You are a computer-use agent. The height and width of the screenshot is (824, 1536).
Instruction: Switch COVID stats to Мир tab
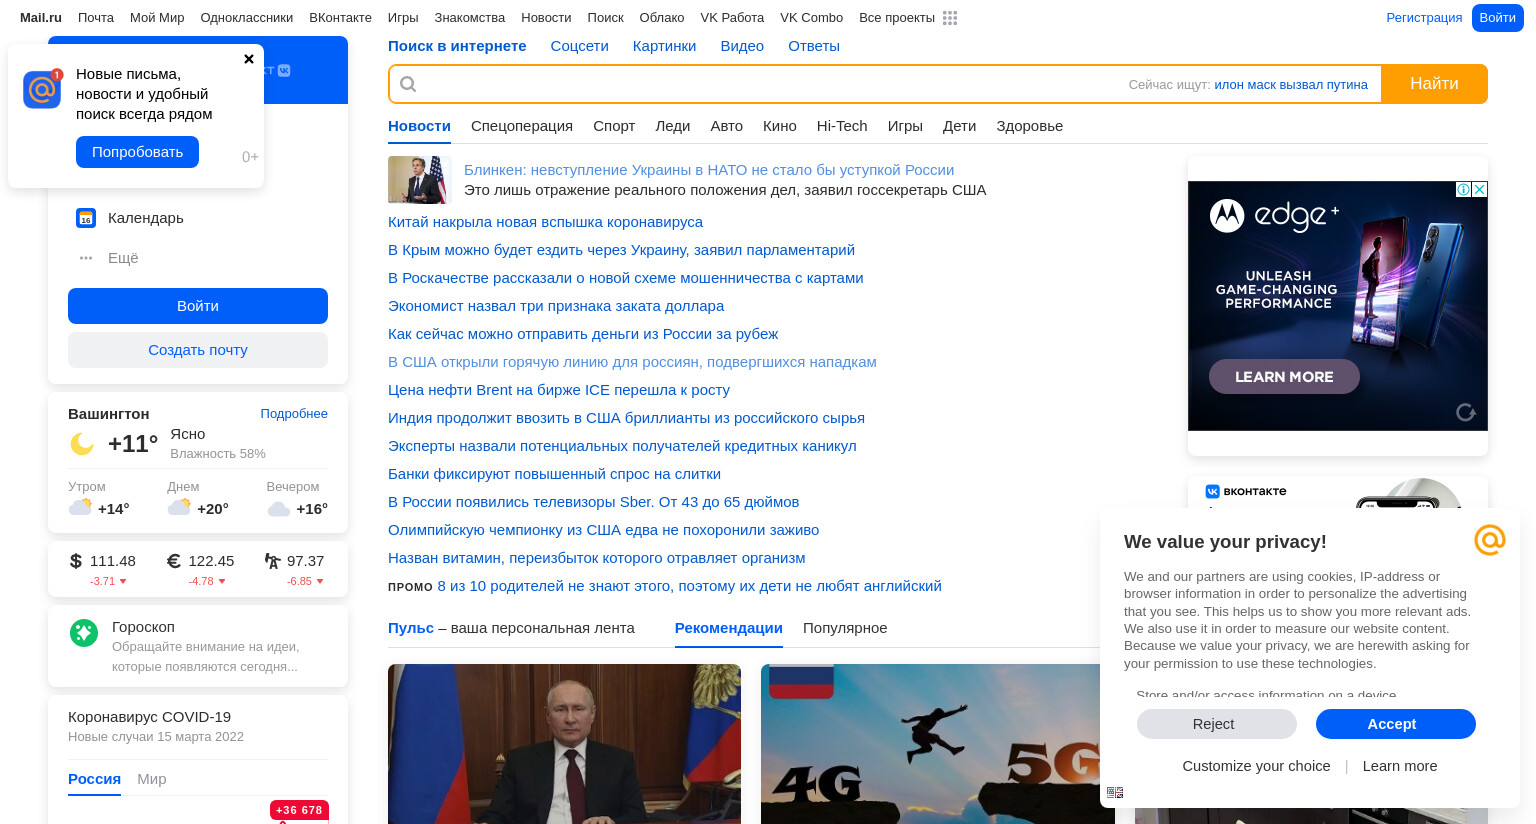coord(152,779)
